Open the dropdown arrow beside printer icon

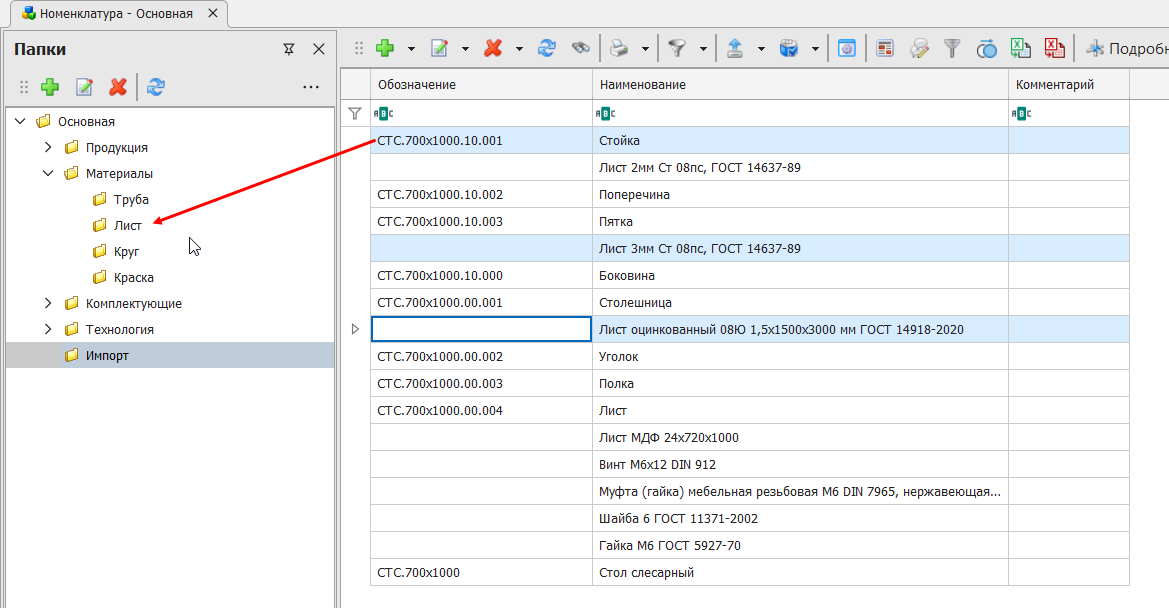pyautogui.click(x=645, y=48)
